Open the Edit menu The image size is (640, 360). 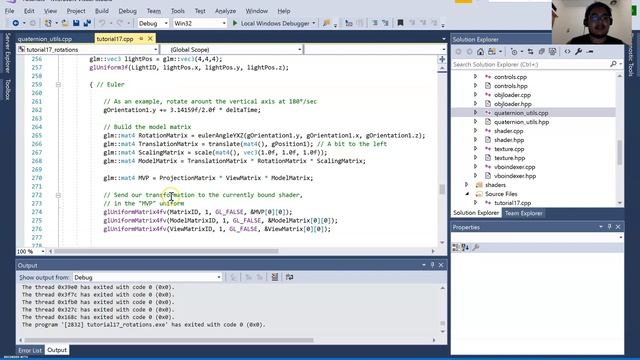tap(29, 11)
